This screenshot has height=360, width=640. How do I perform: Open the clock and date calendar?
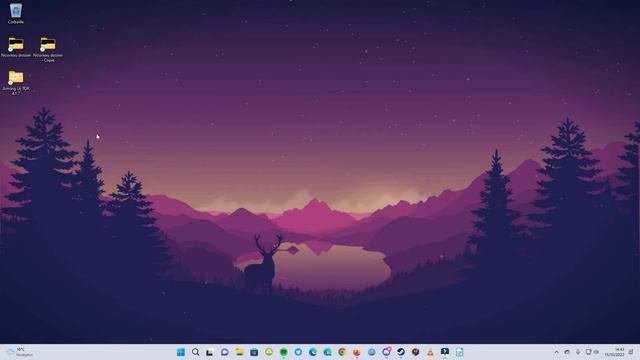(615, 352)
